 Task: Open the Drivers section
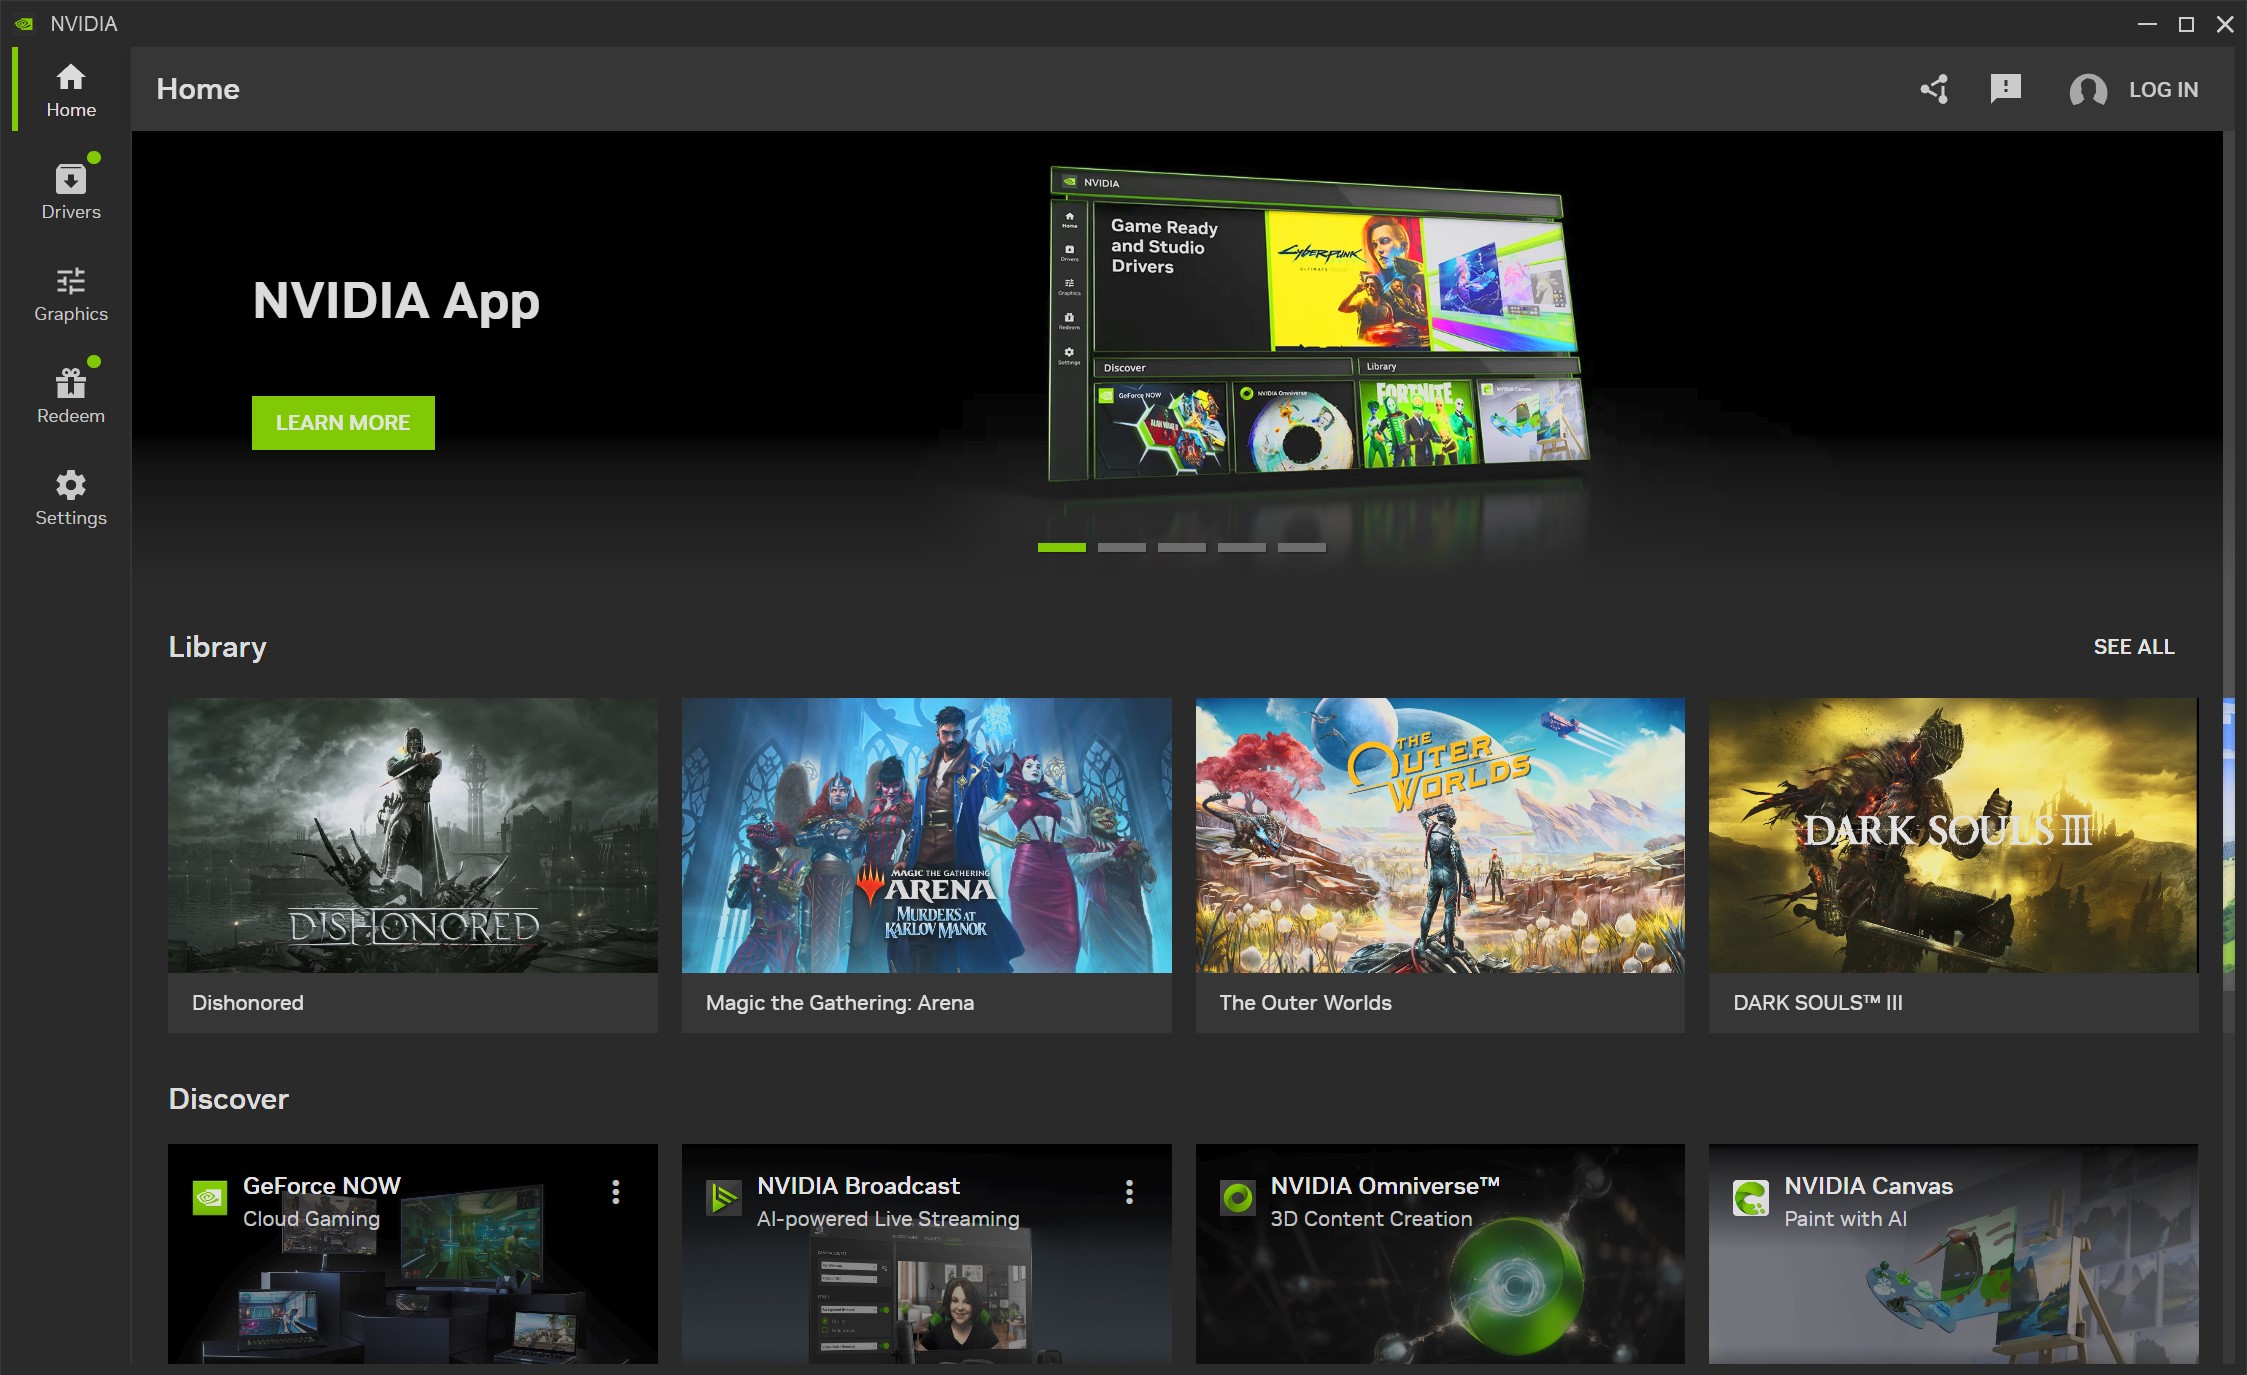(x=71, y=191)
